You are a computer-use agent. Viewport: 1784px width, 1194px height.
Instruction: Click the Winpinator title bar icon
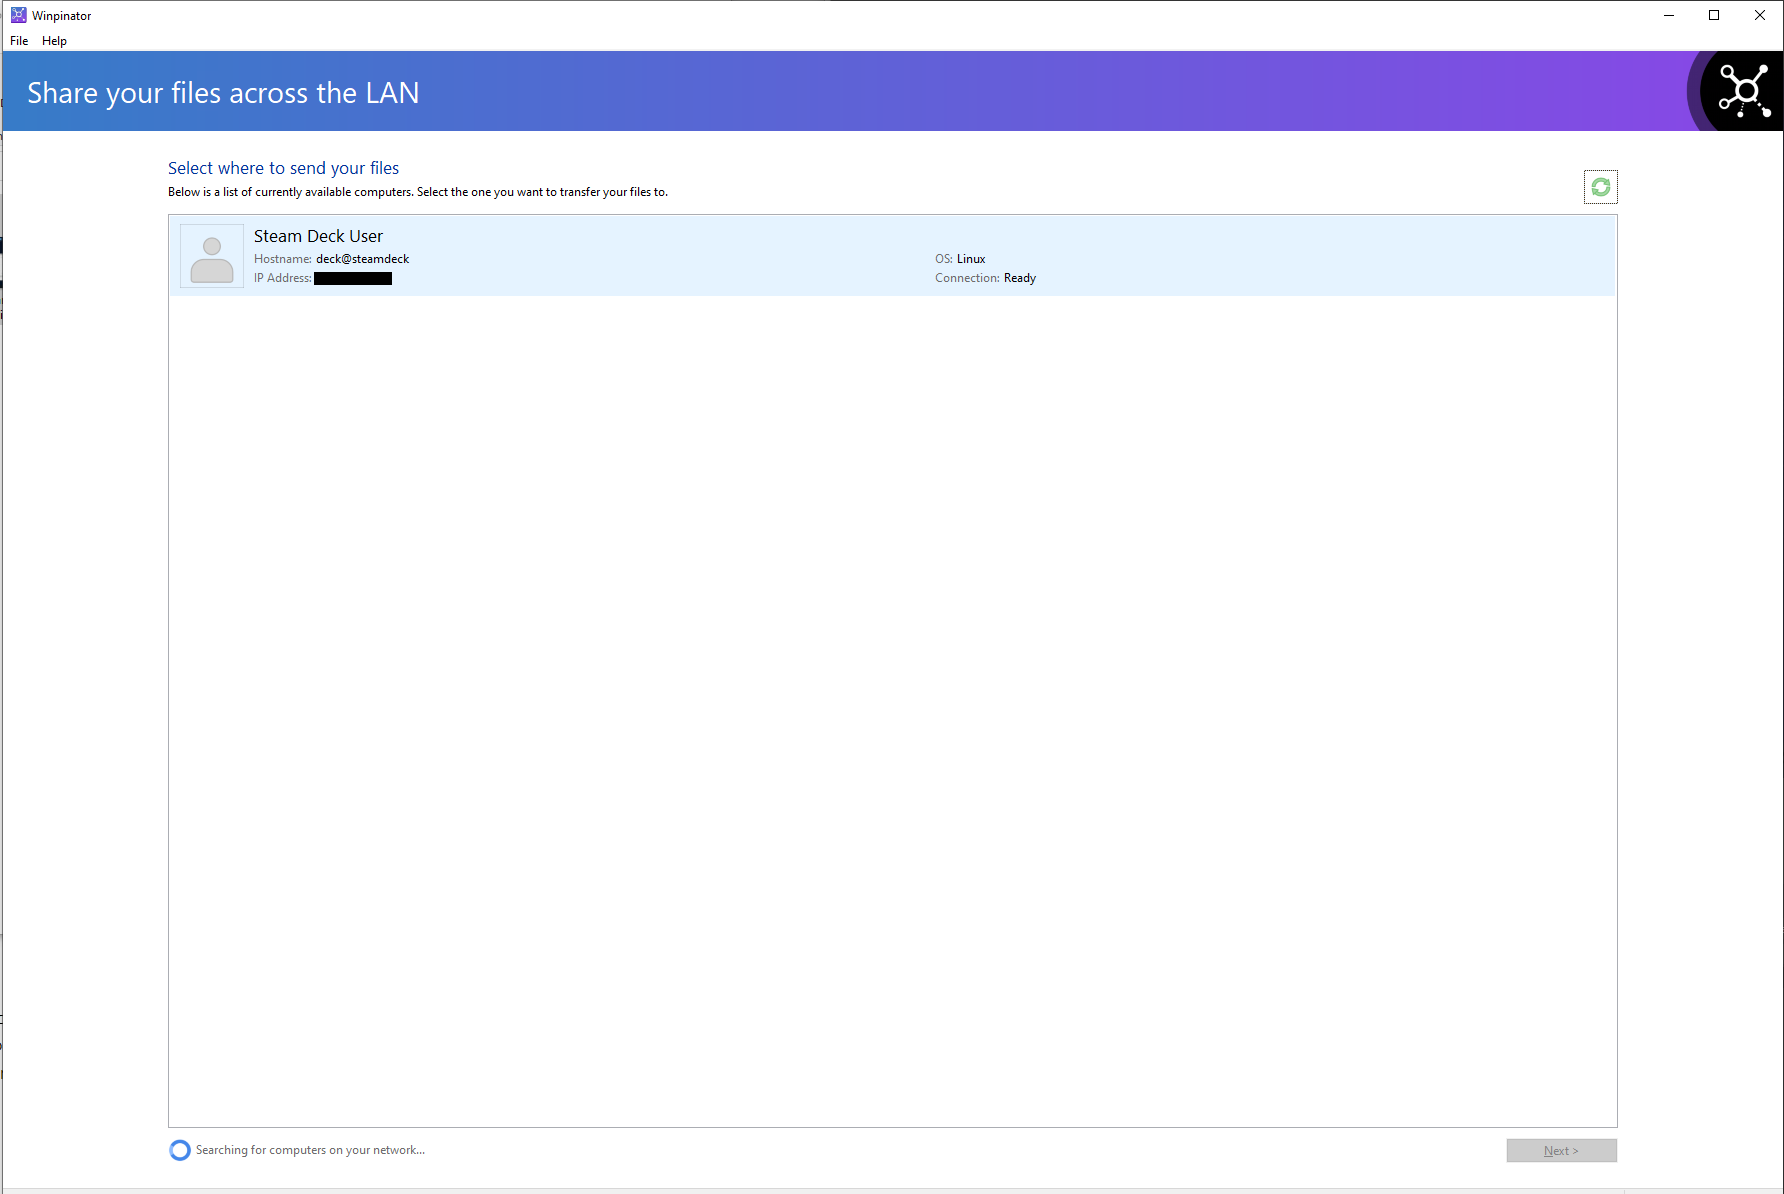click(18, 15)
